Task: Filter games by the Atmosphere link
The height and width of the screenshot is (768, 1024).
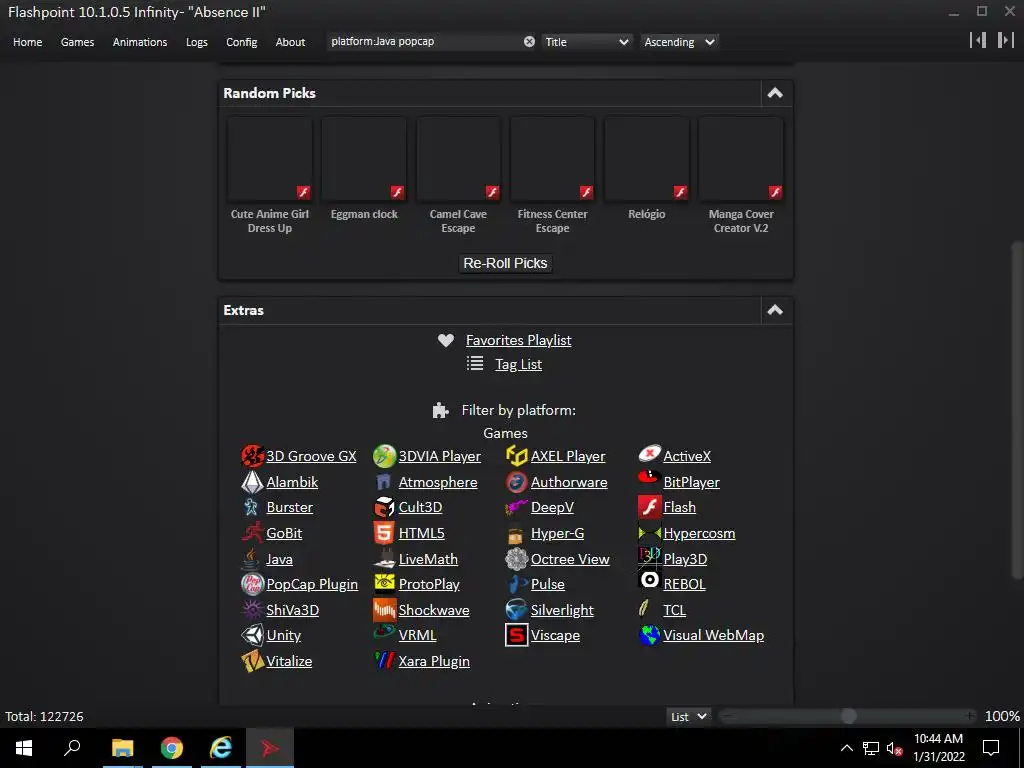Action: [438, 483]
